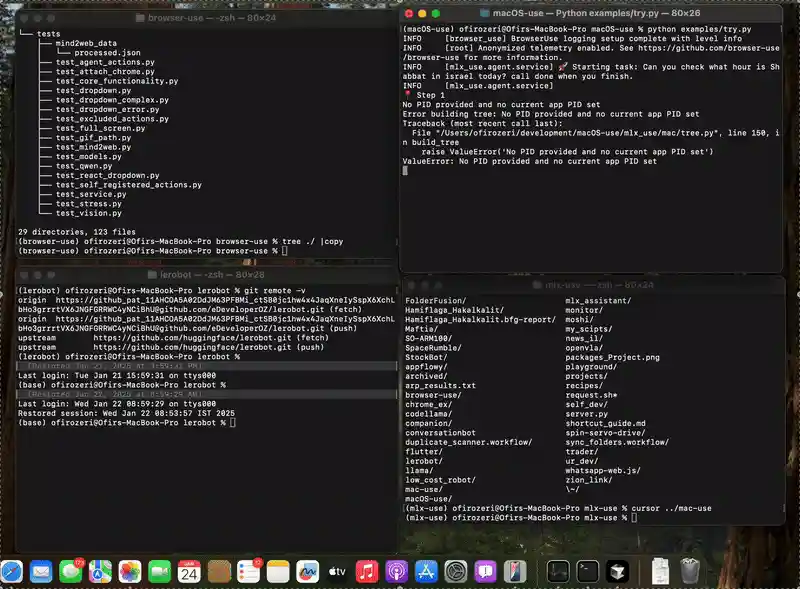This screenshot has width=800, height=589.
Task: Open the Cursor cube icon in dock
Action: click(x=617, y=571)
